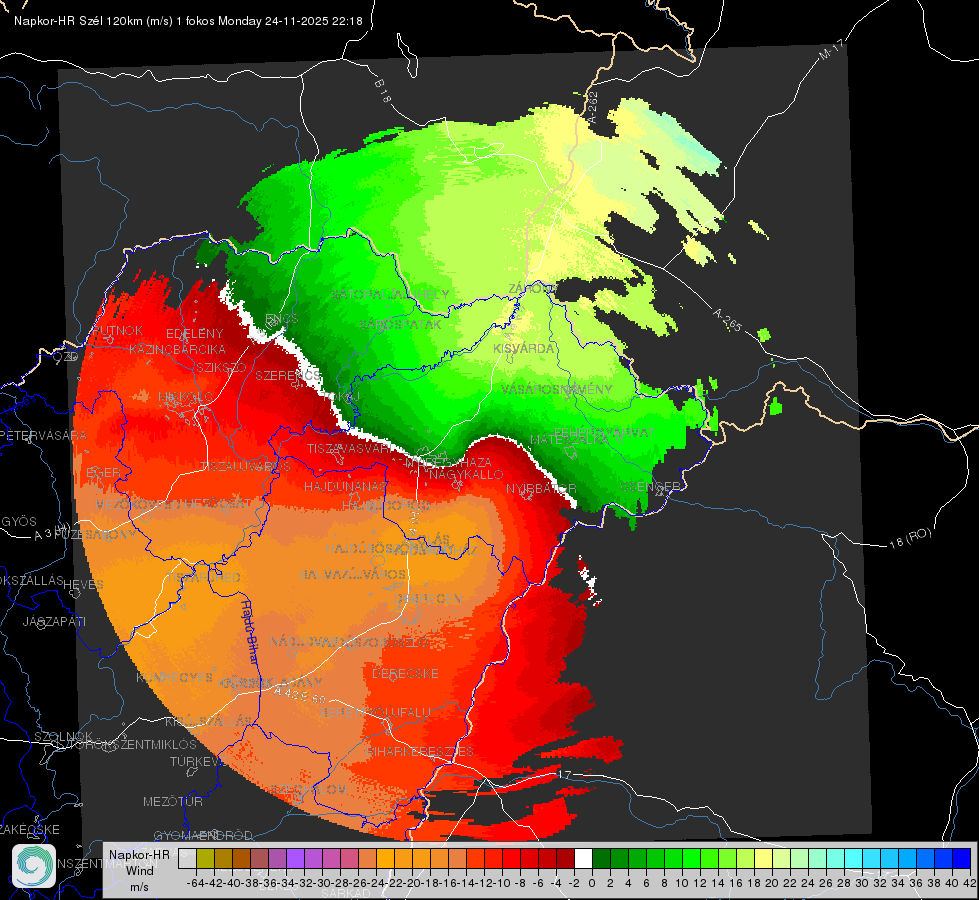
Task: Select the HAJDÚNÁNÁS city label
Action: (345, 486)
